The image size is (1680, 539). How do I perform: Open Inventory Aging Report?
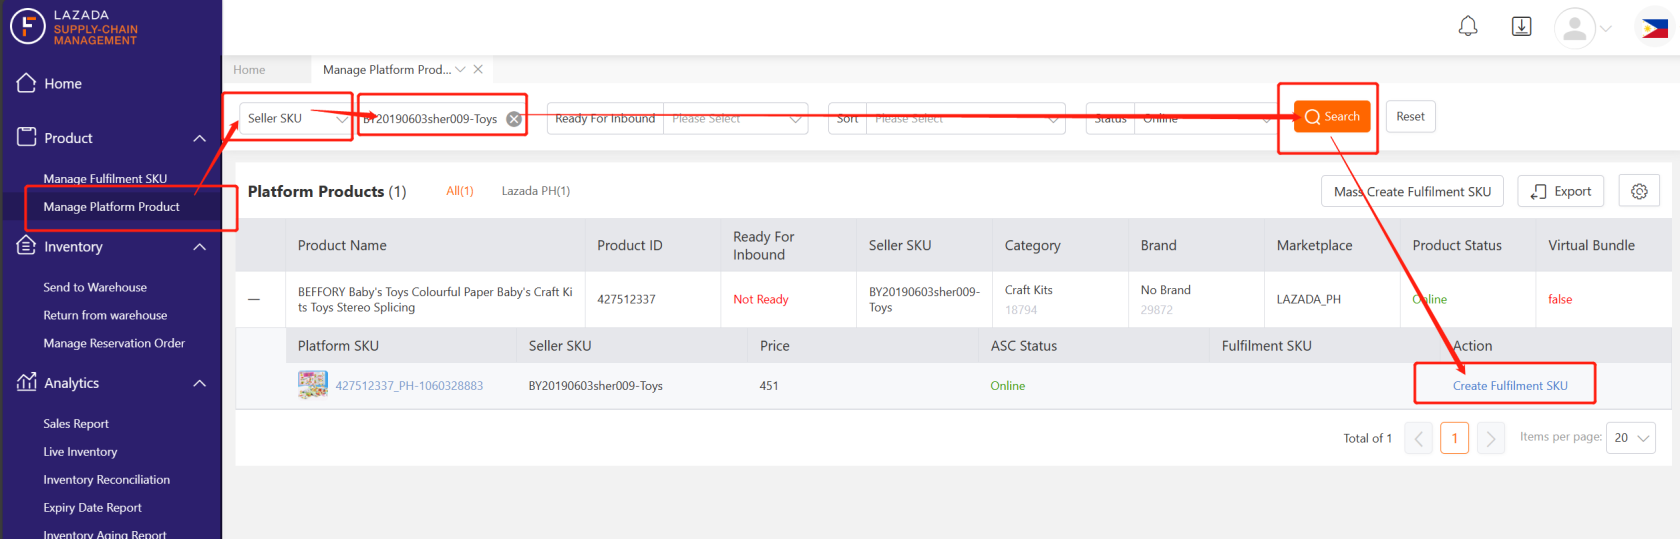pyautogui.click(x=105, y=534)
